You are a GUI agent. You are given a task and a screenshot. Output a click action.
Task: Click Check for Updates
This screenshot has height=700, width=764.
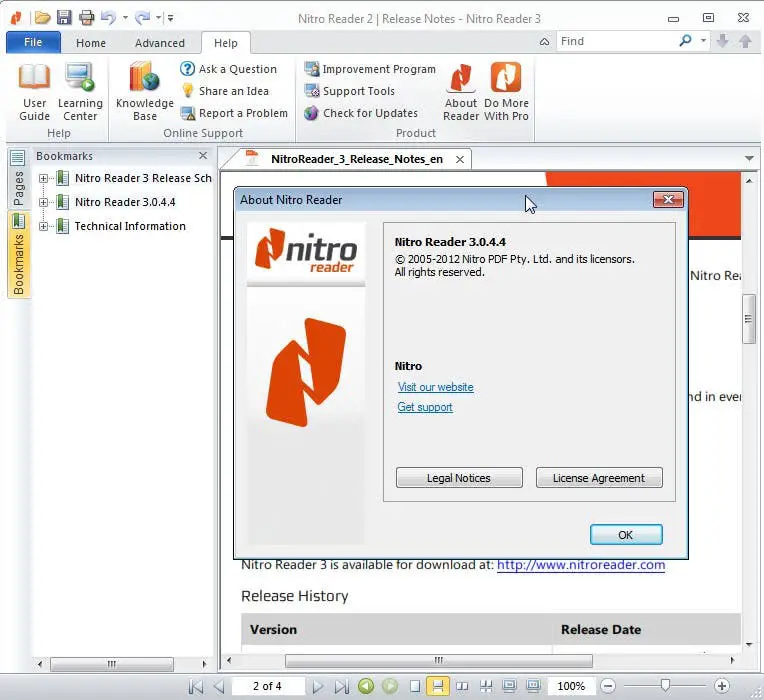tap(361, 113)
